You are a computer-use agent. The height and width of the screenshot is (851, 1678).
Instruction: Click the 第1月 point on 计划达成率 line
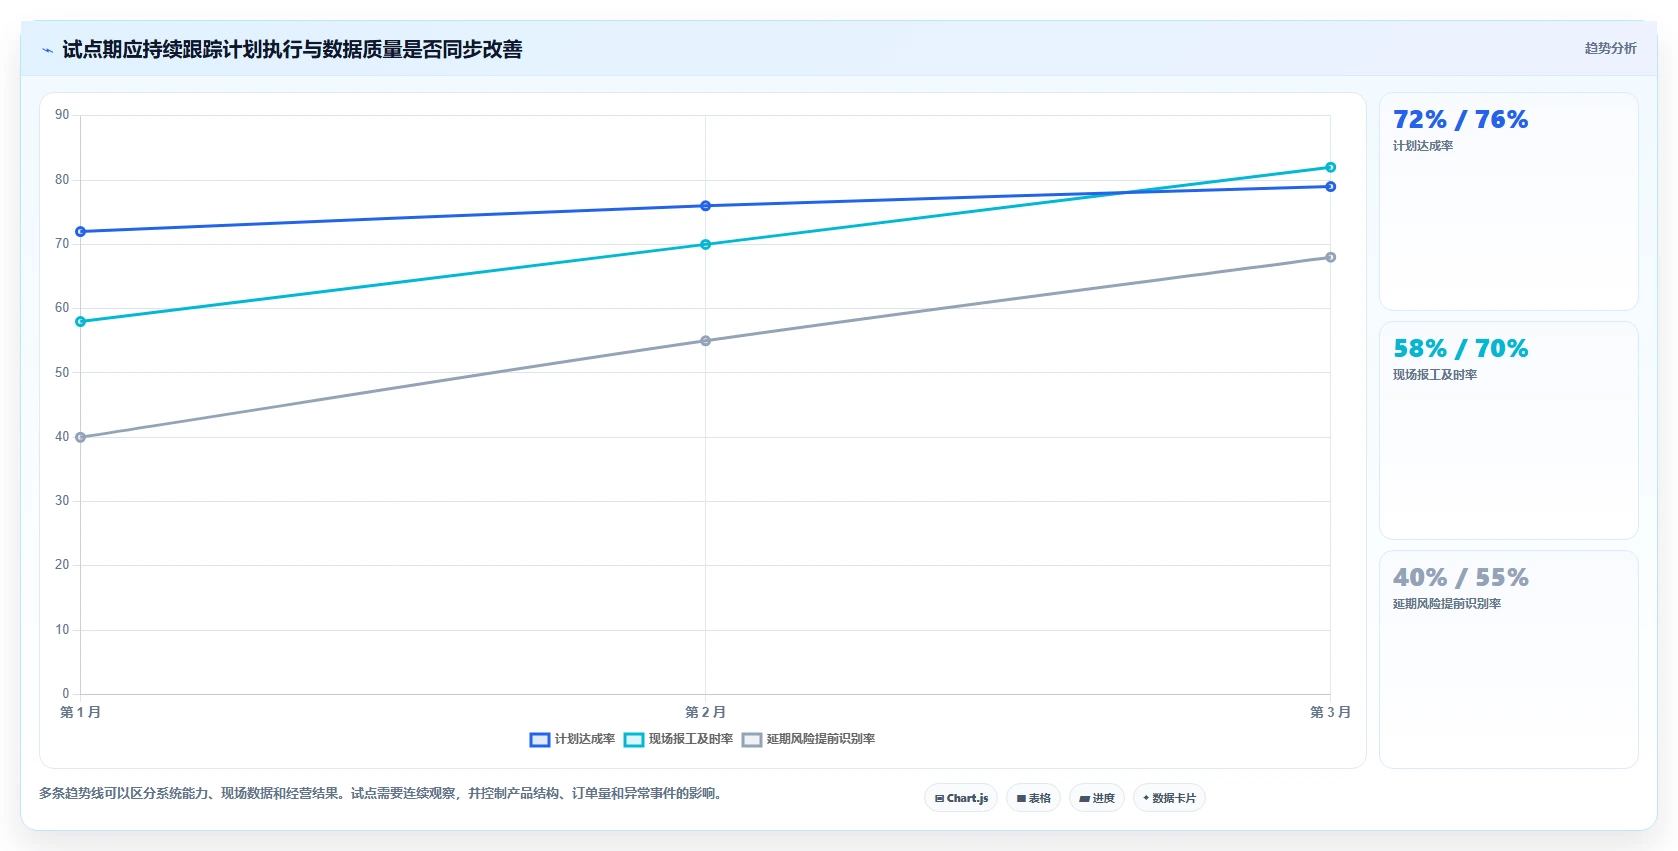[x=81, y=232]
